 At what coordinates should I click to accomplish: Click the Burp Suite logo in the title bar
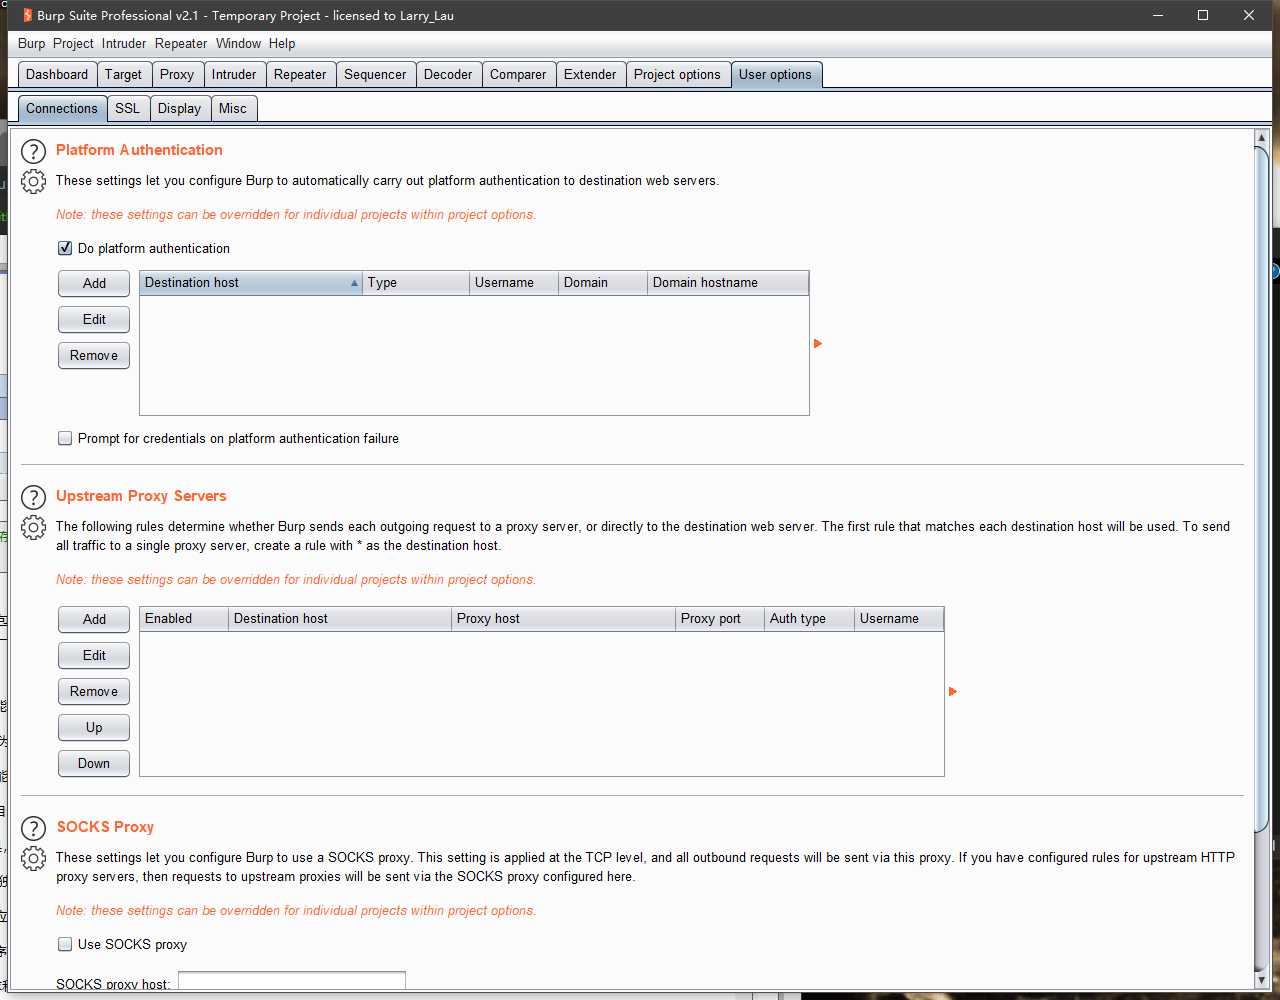point(27,15)
